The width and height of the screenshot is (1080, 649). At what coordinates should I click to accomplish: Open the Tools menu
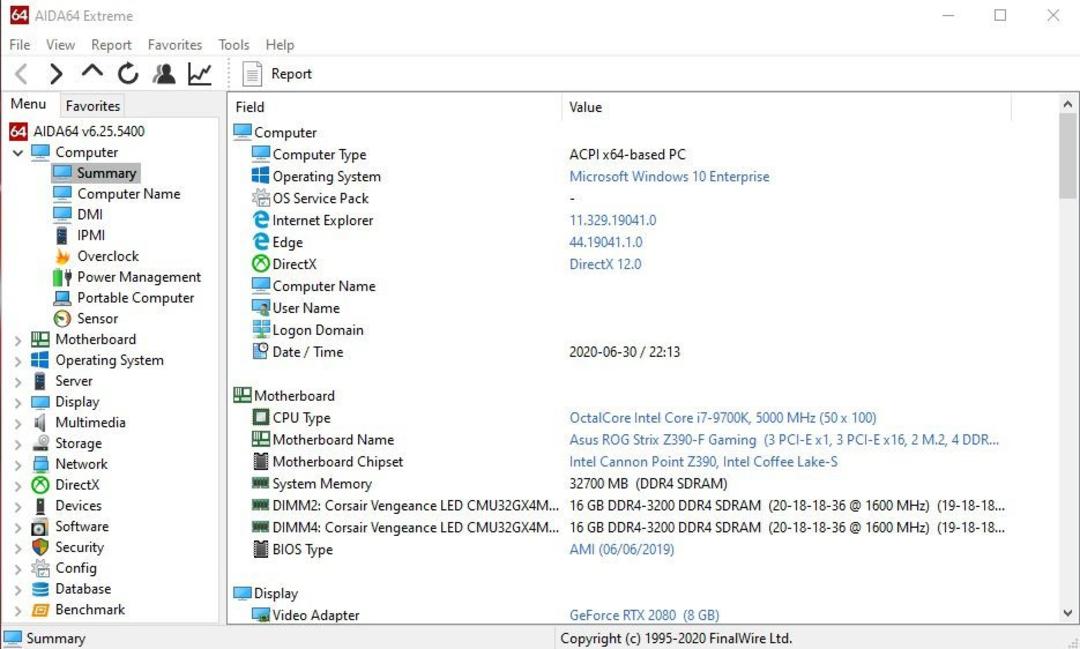[x=233, y=45]
